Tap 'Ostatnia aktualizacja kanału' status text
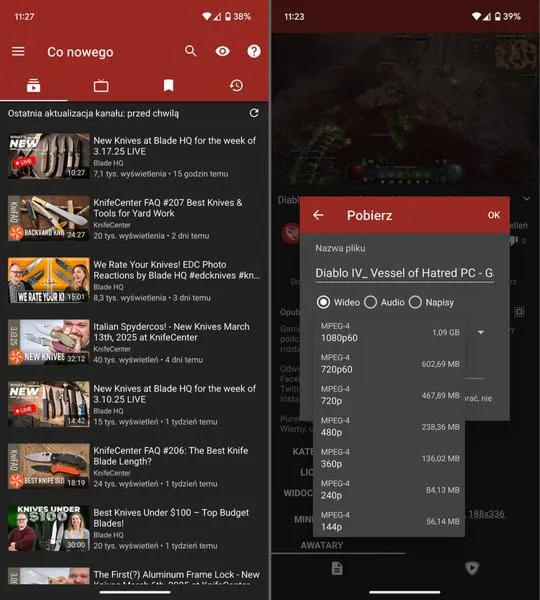 (x=93, y=113)
